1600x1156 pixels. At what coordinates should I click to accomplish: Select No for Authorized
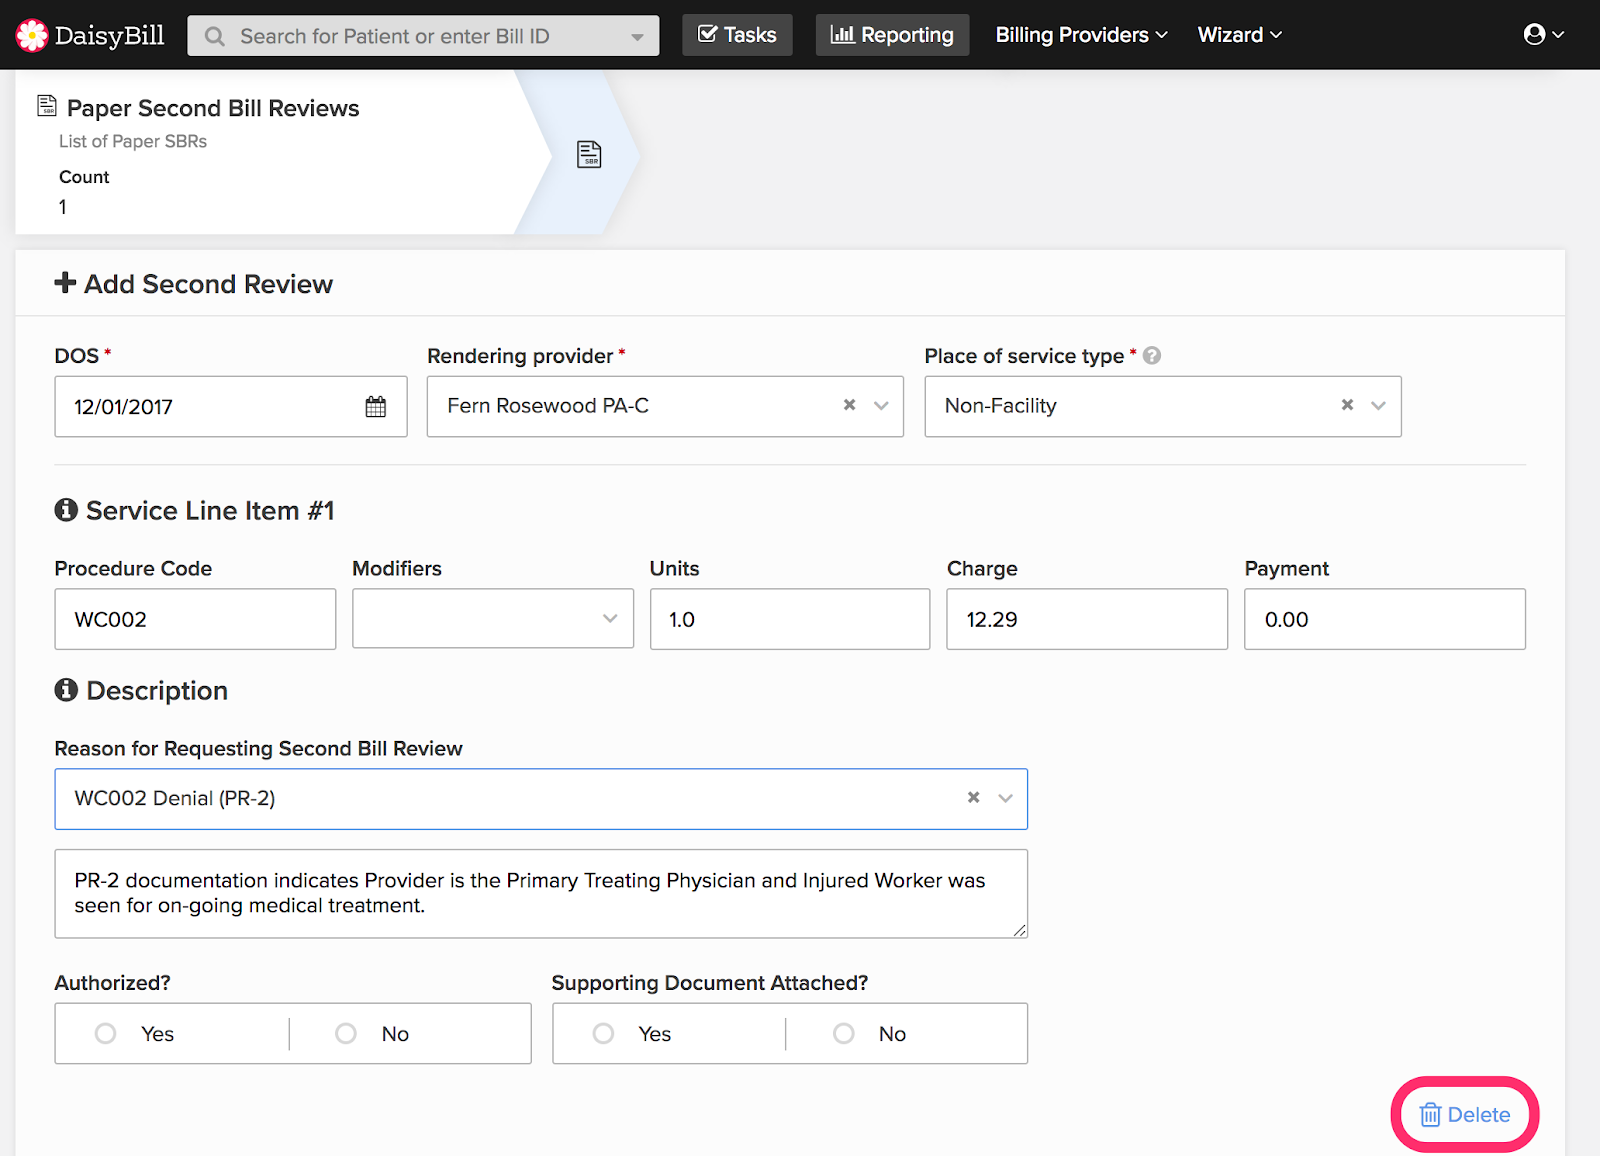pyautogui.click(x=346, y=1033)
